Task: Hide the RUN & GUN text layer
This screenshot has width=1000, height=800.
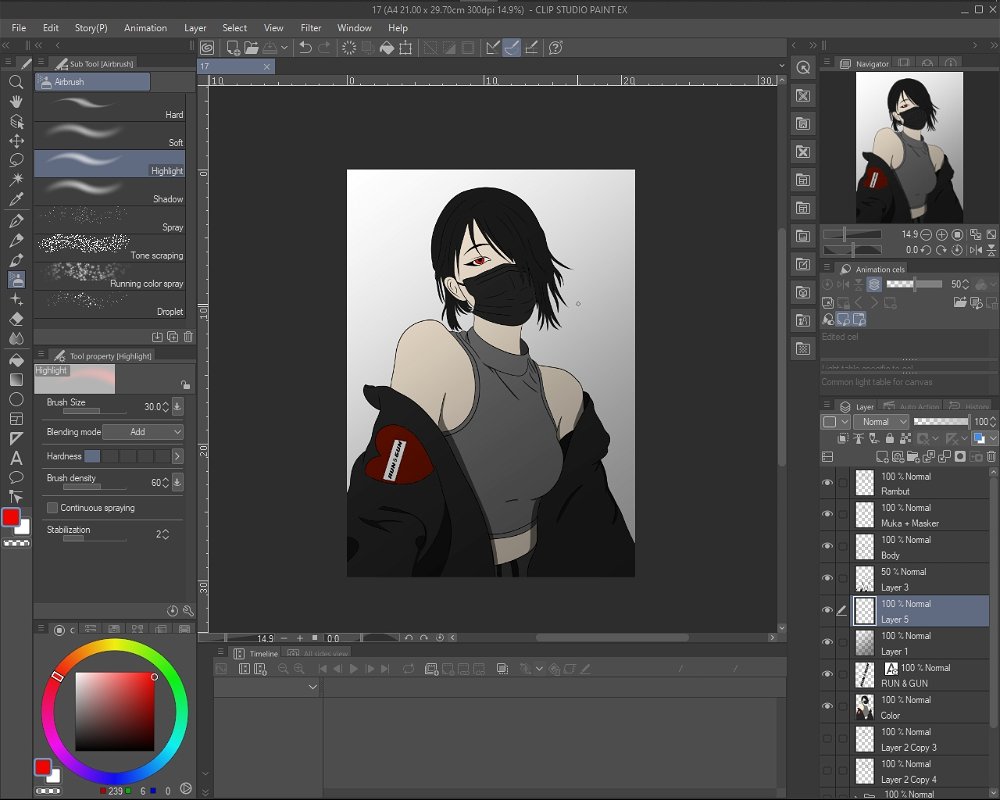Action: coord(827,674)
